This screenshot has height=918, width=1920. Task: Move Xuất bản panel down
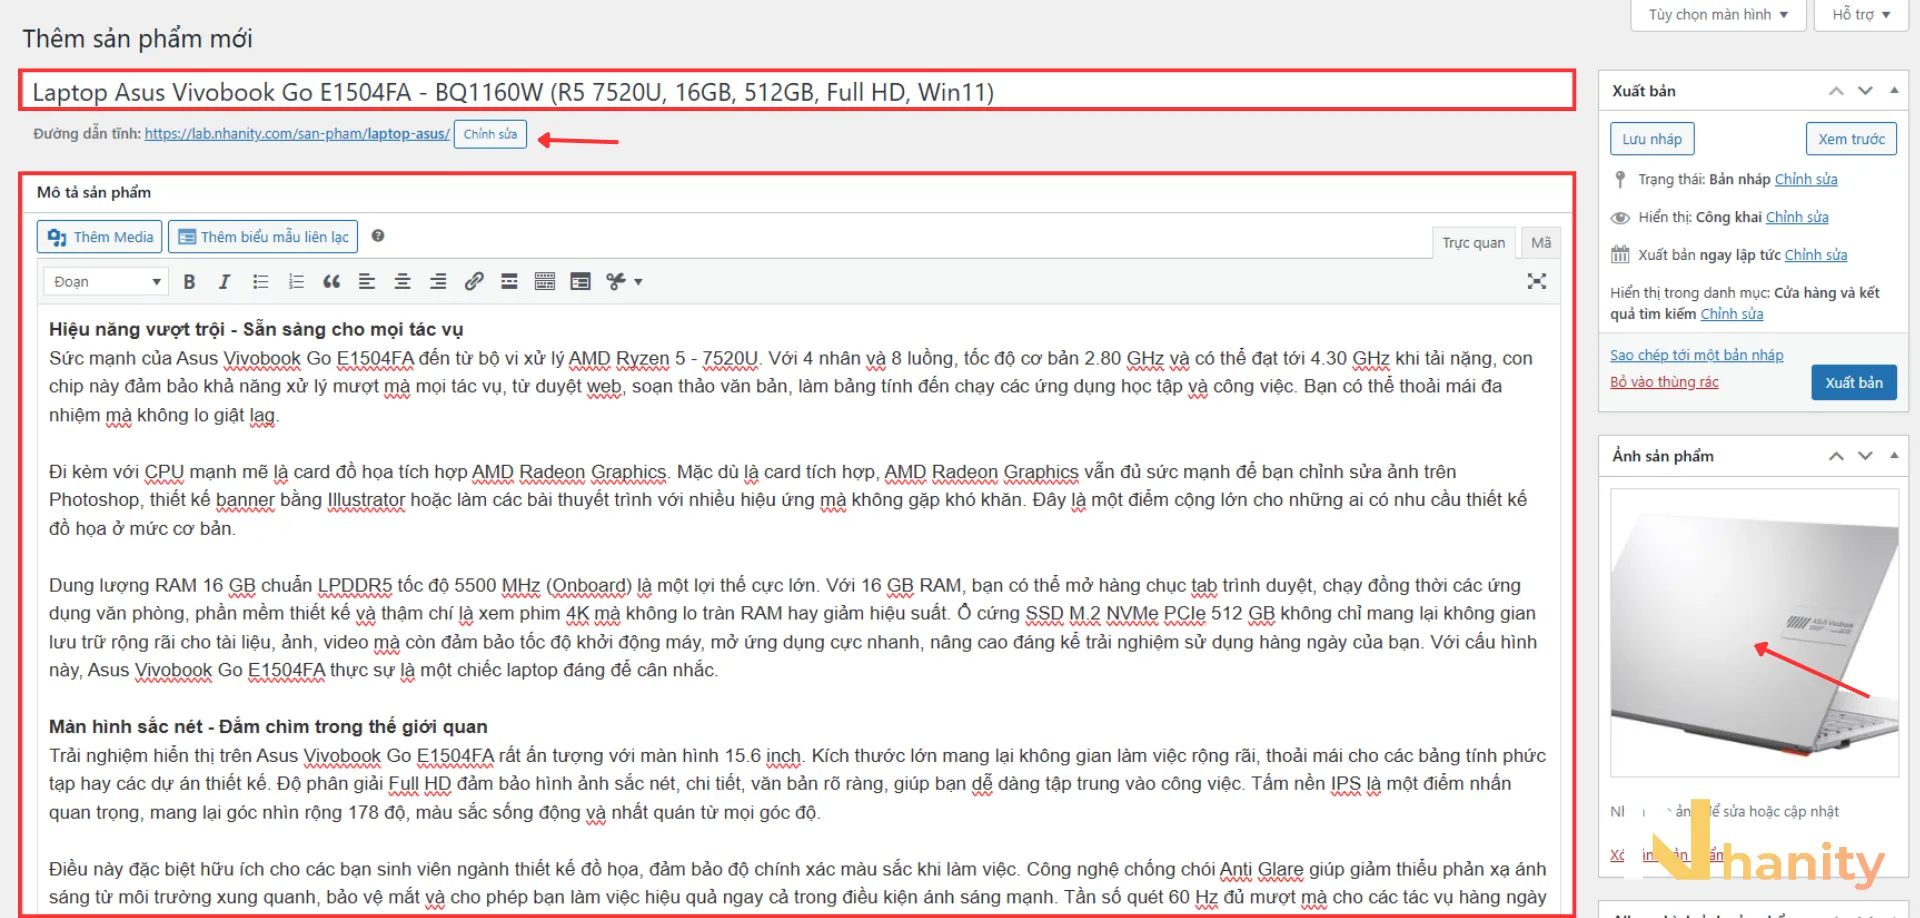click(x=1865, y=91)
